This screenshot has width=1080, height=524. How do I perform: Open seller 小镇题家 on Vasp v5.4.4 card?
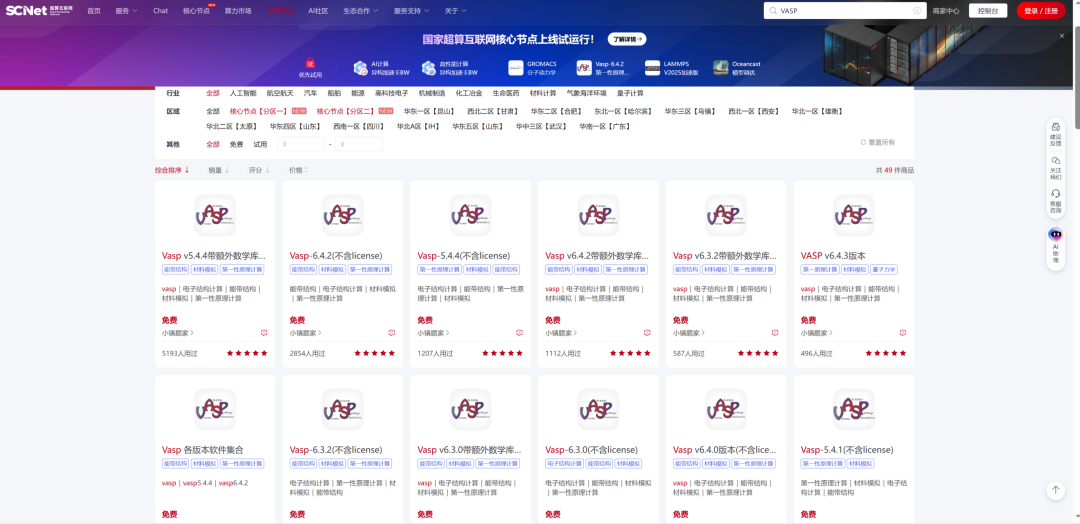[x=178, y=333]
